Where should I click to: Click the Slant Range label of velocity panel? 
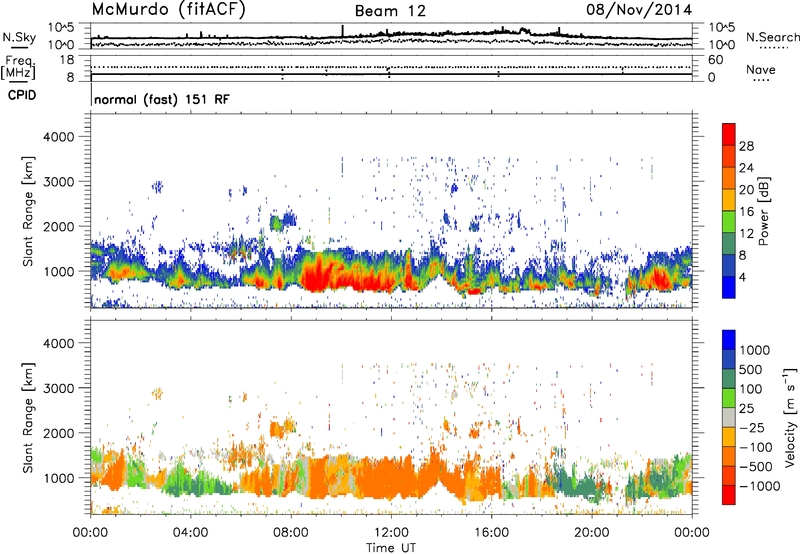[28, 418]
